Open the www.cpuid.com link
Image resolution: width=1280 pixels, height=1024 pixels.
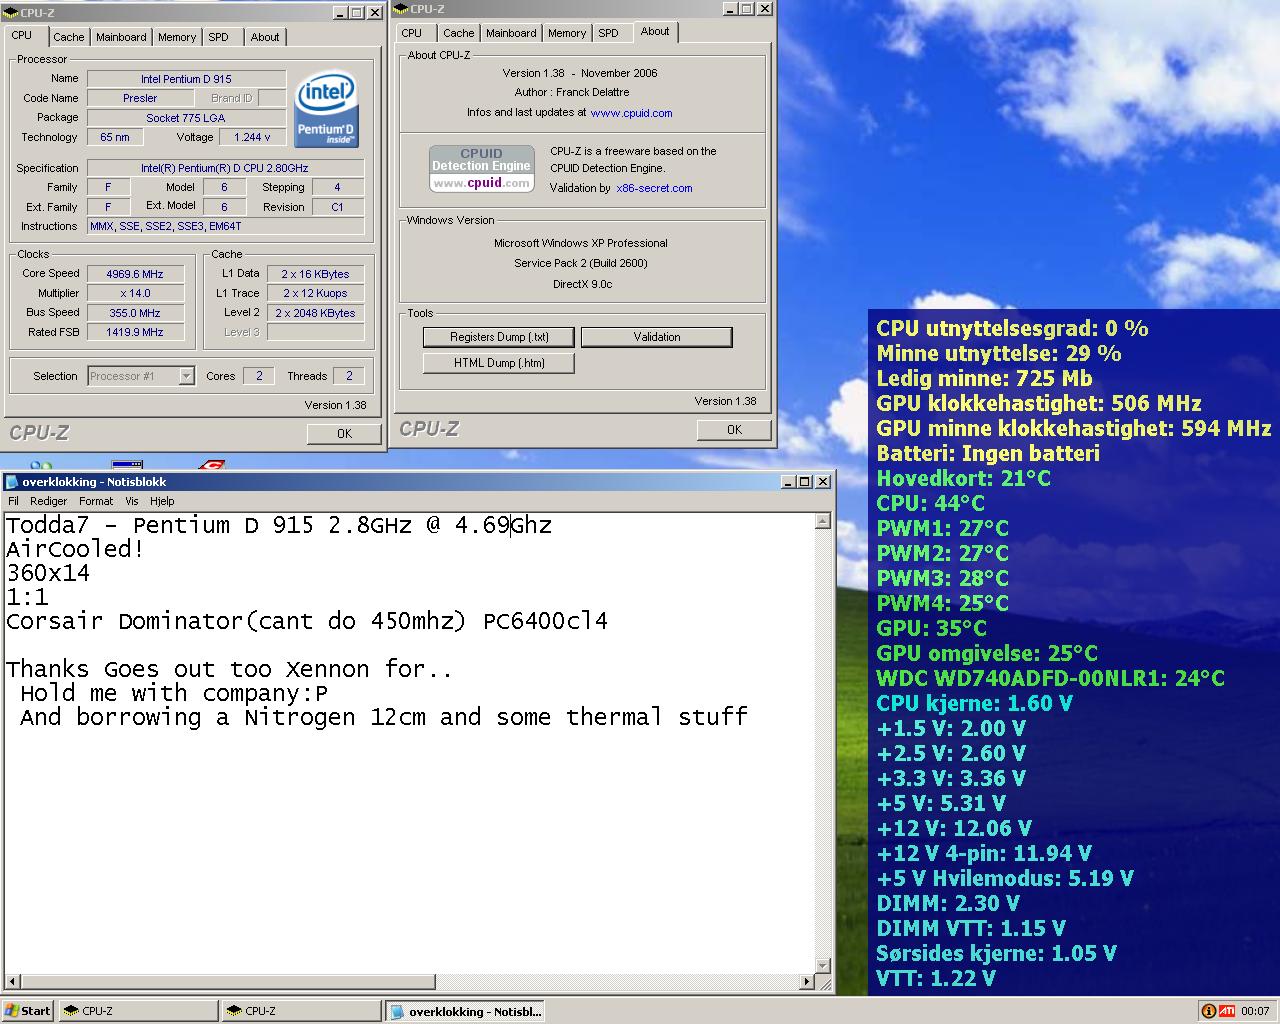631,113
